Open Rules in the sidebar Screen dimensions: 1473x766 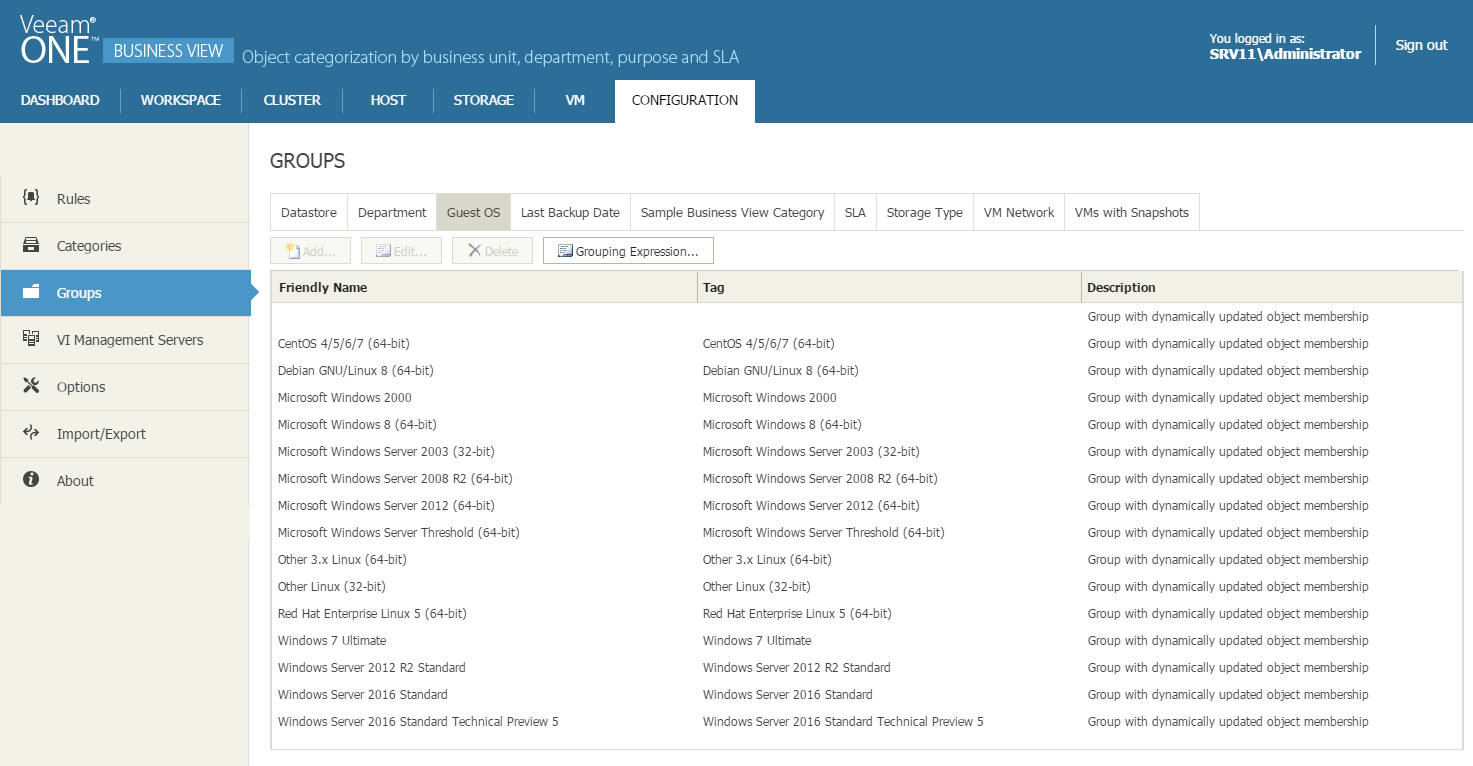pos(125,198)
